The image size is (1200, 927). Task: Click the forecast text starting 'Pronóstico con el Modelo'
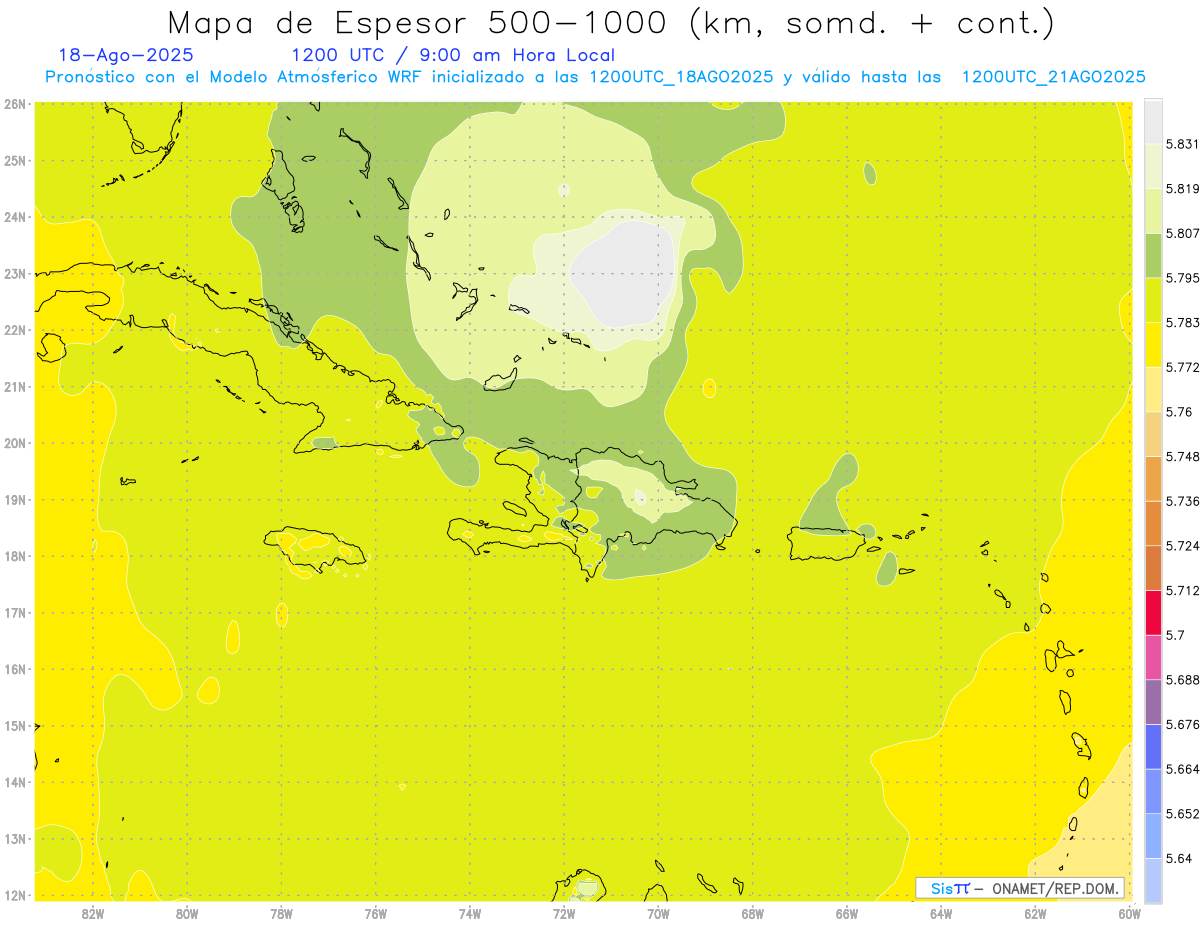(595, 77)
